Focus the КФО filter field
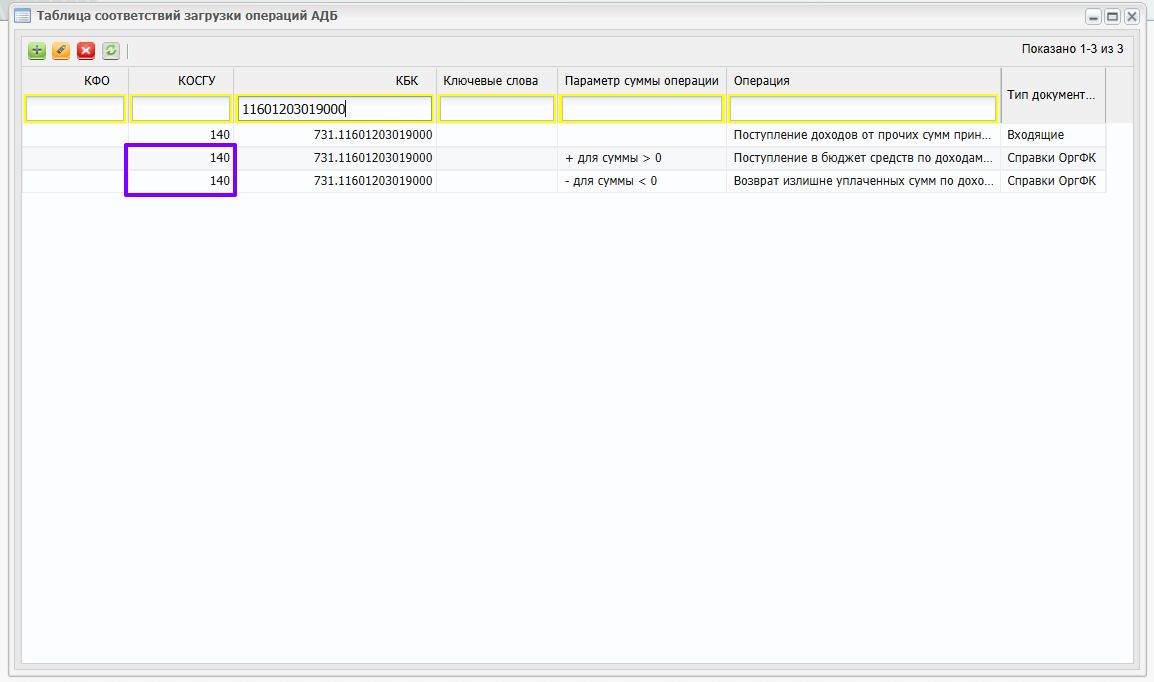The width and height of the screenshot is (1154, 682). click(75, 109)
